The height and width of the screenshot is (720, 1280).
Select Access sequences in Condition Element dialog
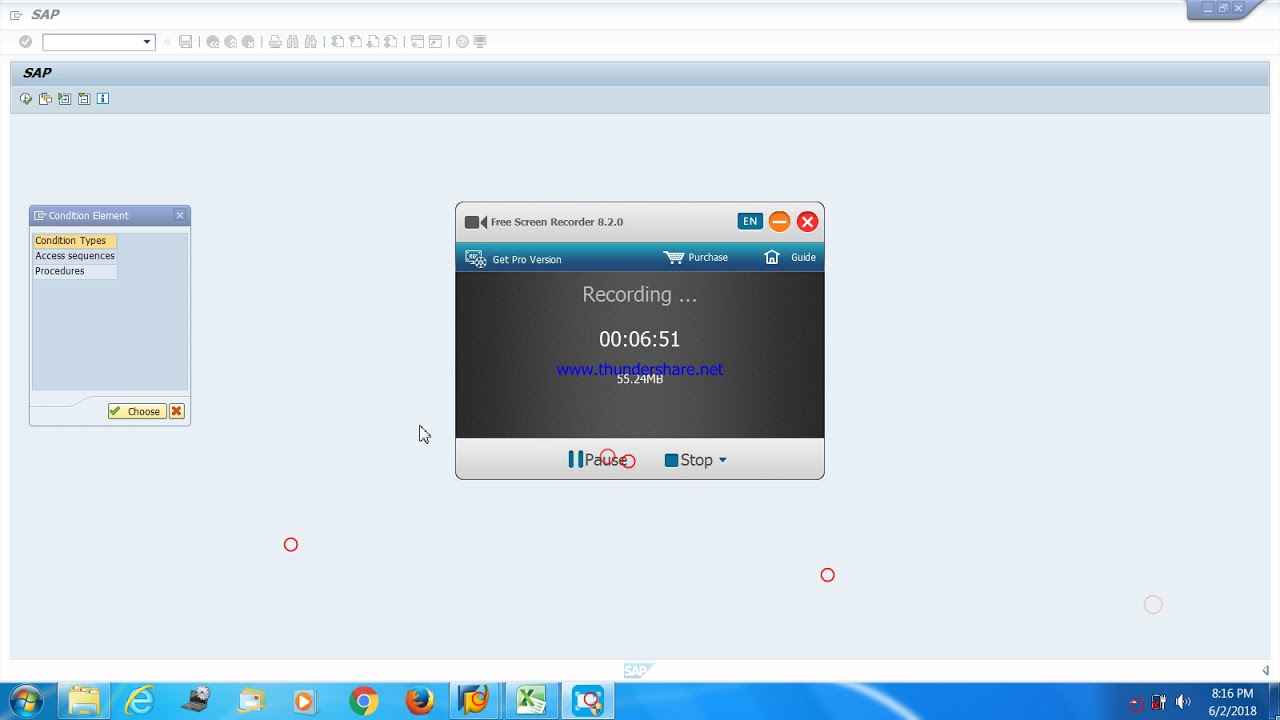point(75,256)
